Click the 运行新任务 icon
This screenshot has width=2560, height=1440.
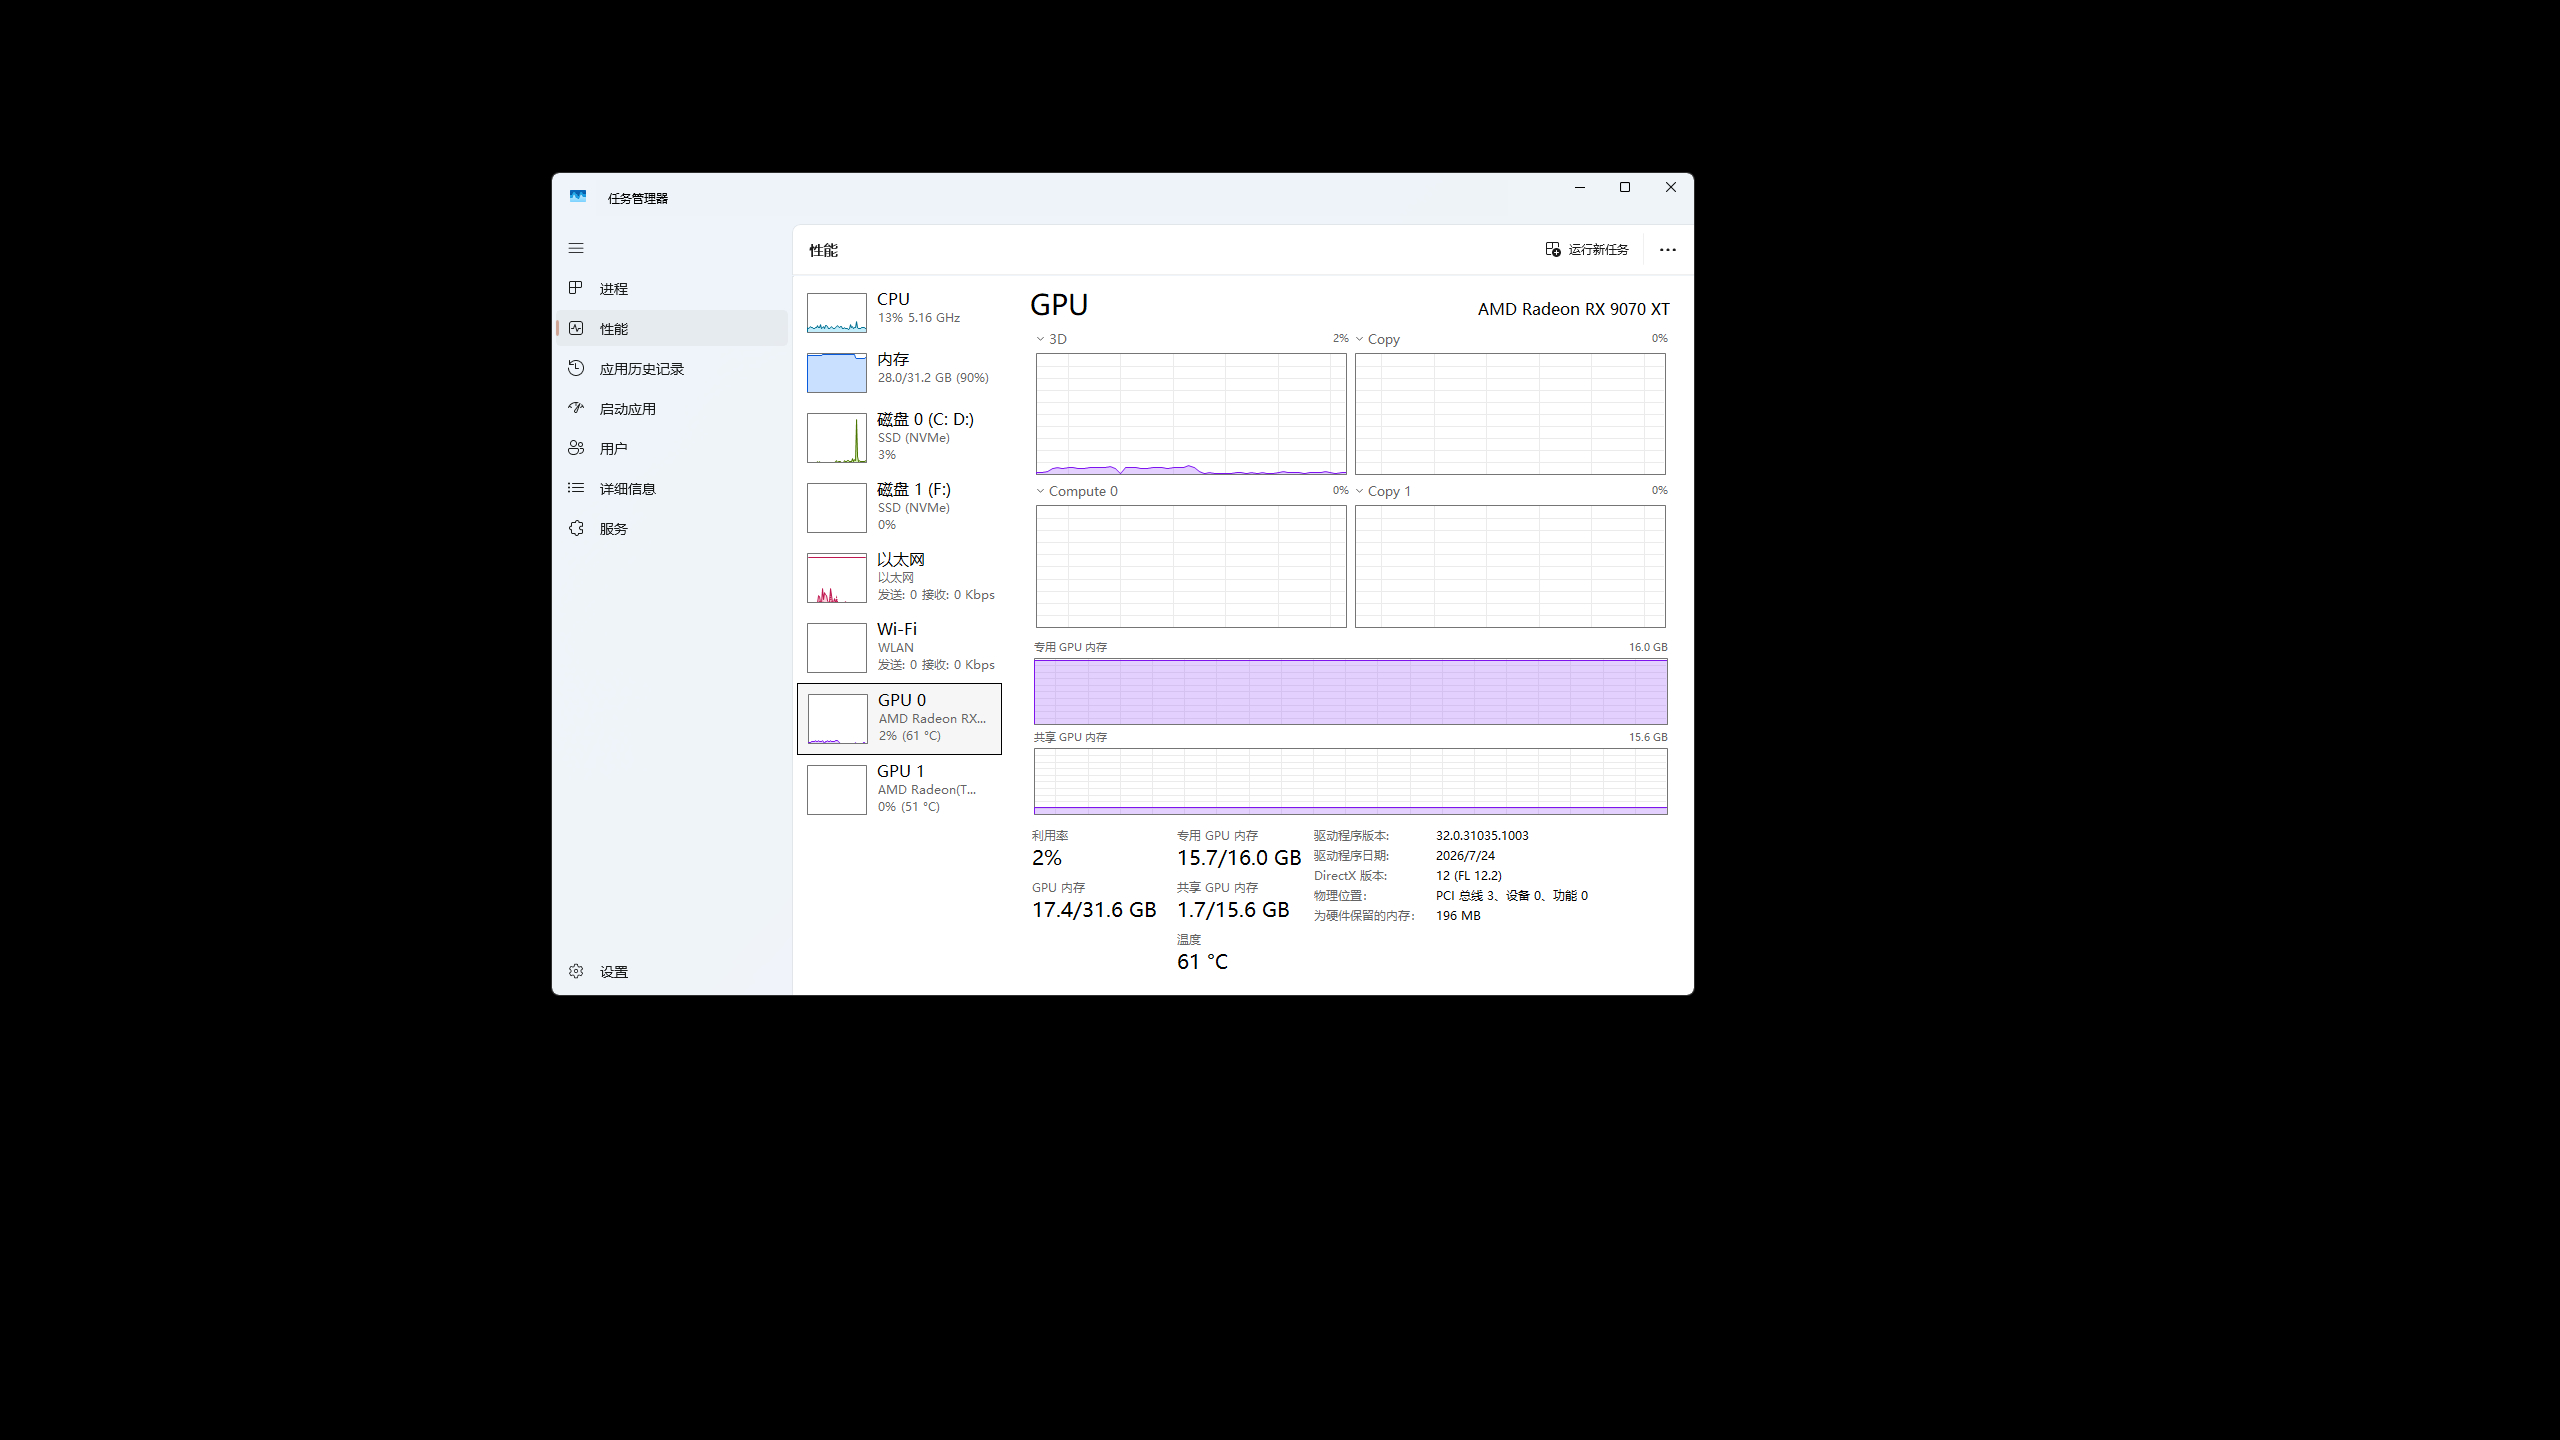pyautogui.click(x=1553, y=249)
